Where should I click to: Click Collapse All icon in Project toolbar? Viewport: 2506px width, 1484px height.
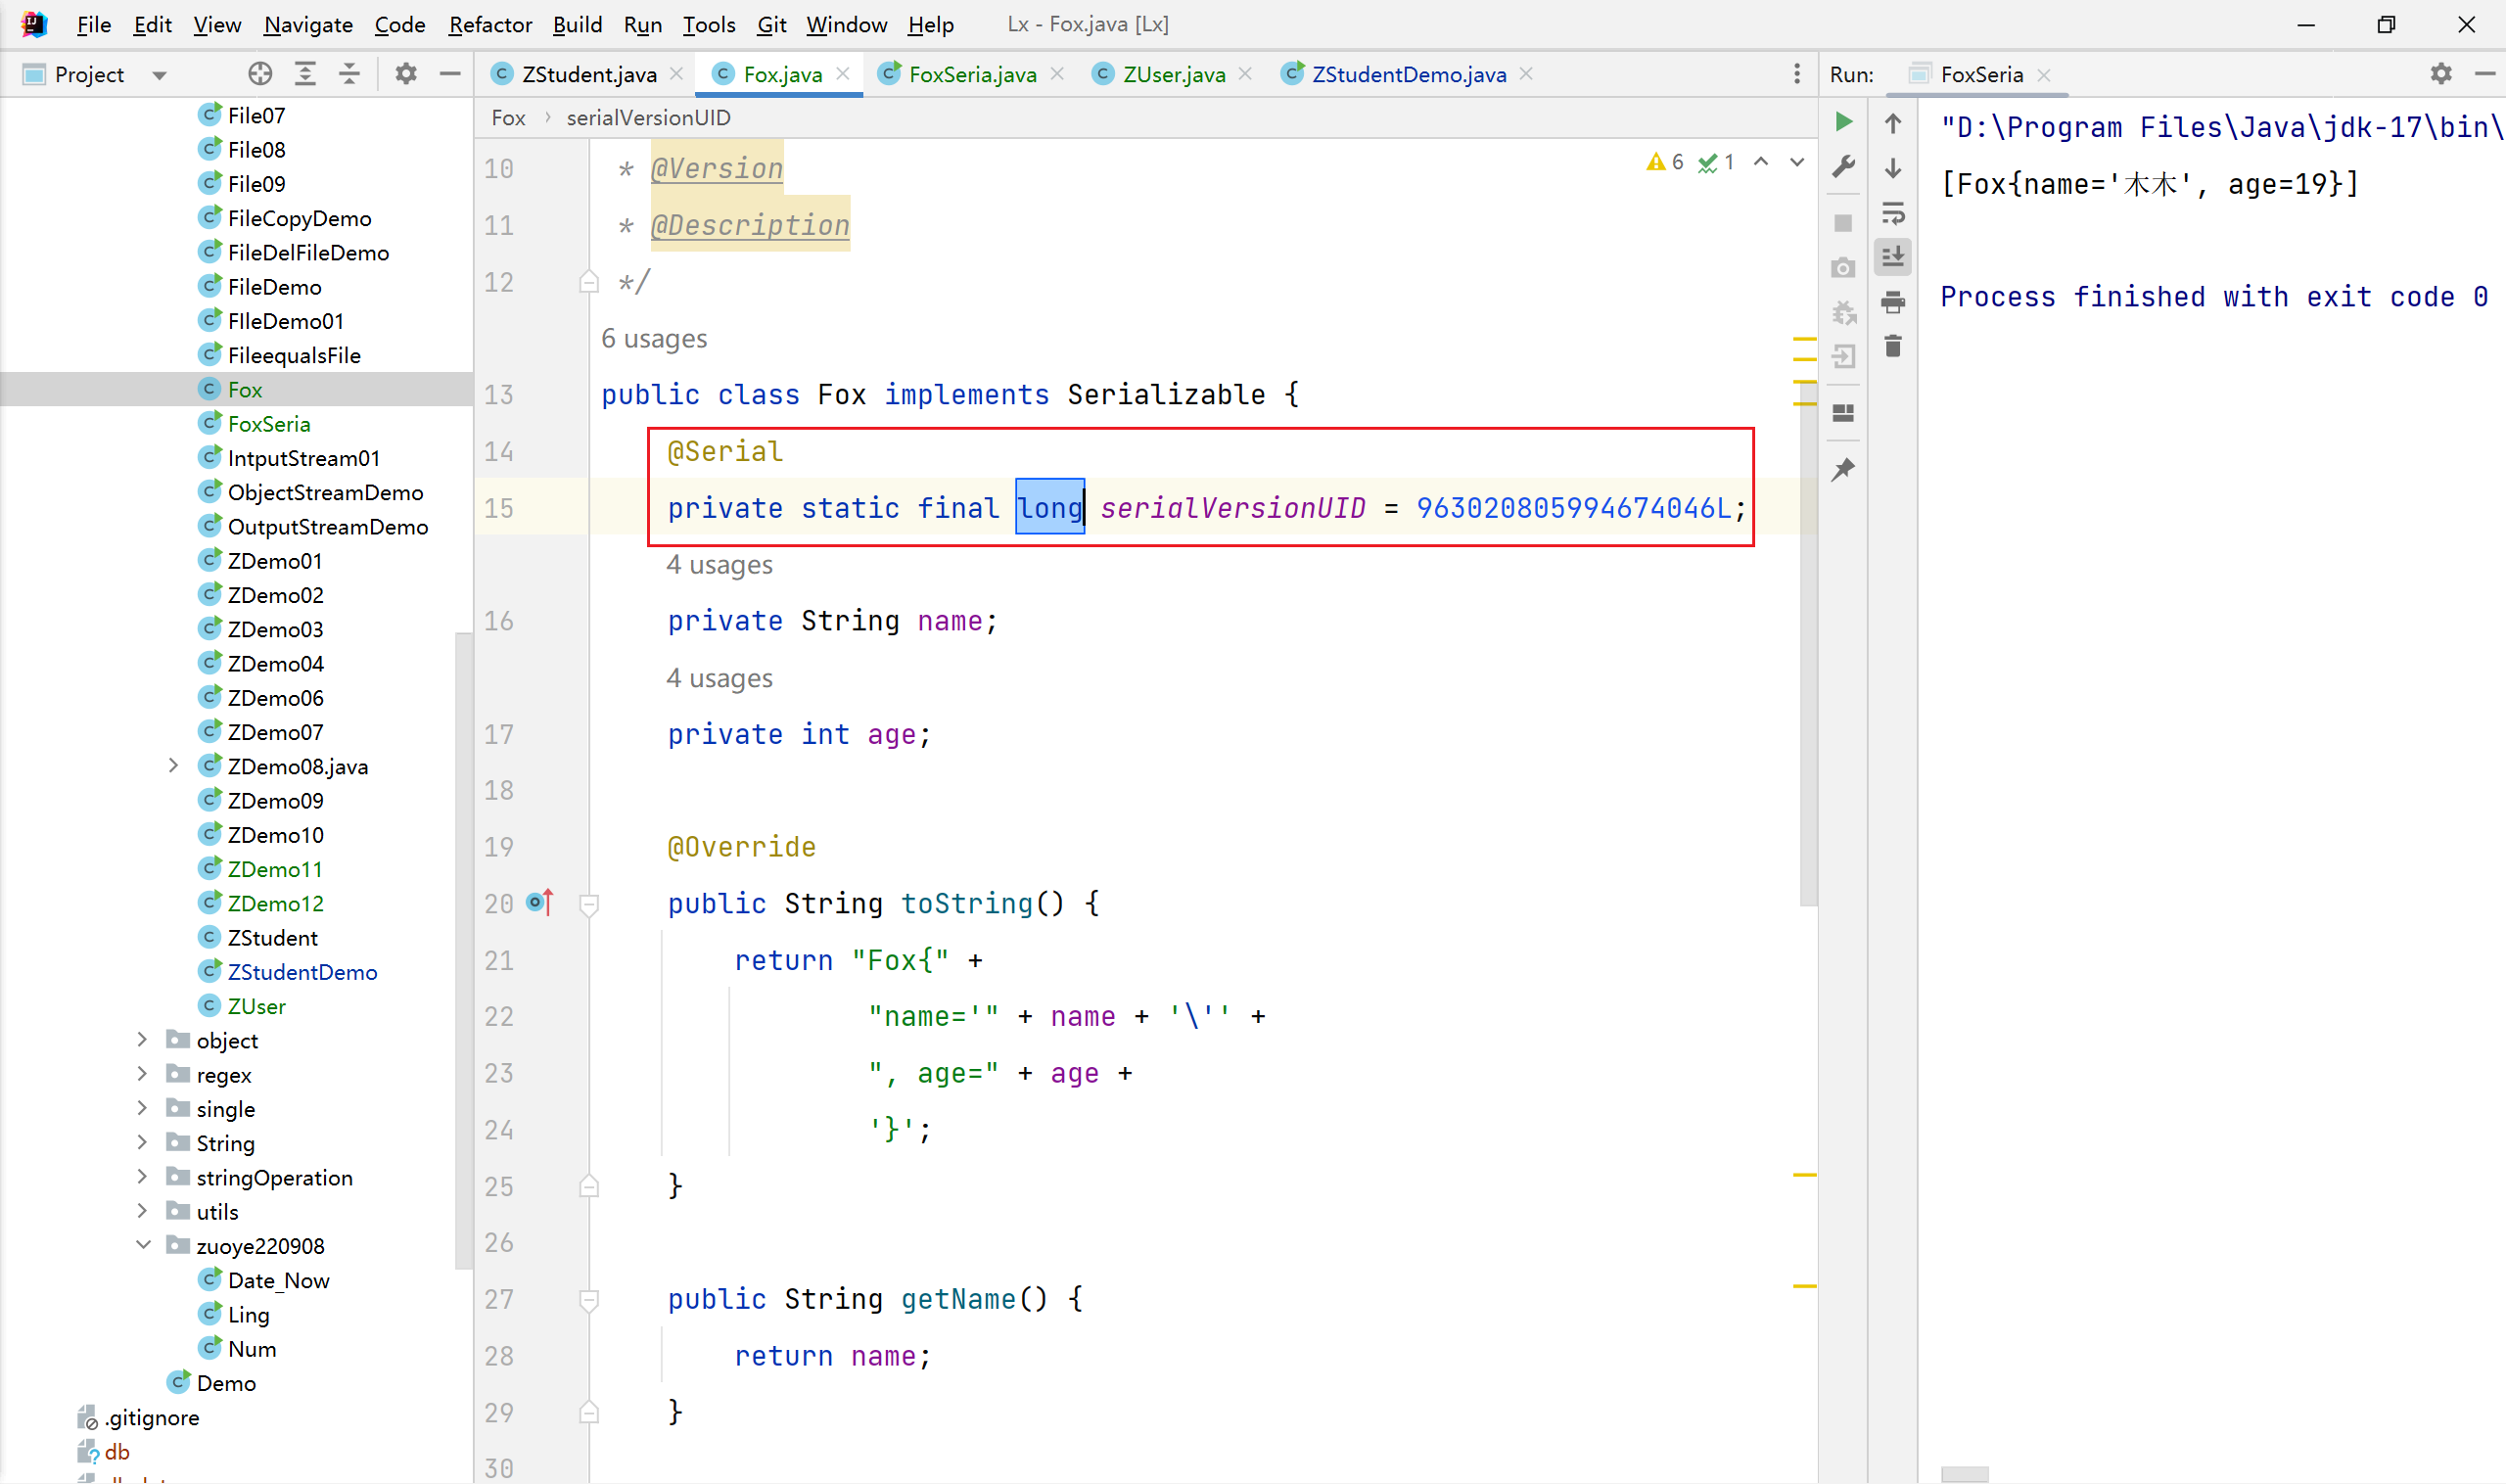coord(349,74)
